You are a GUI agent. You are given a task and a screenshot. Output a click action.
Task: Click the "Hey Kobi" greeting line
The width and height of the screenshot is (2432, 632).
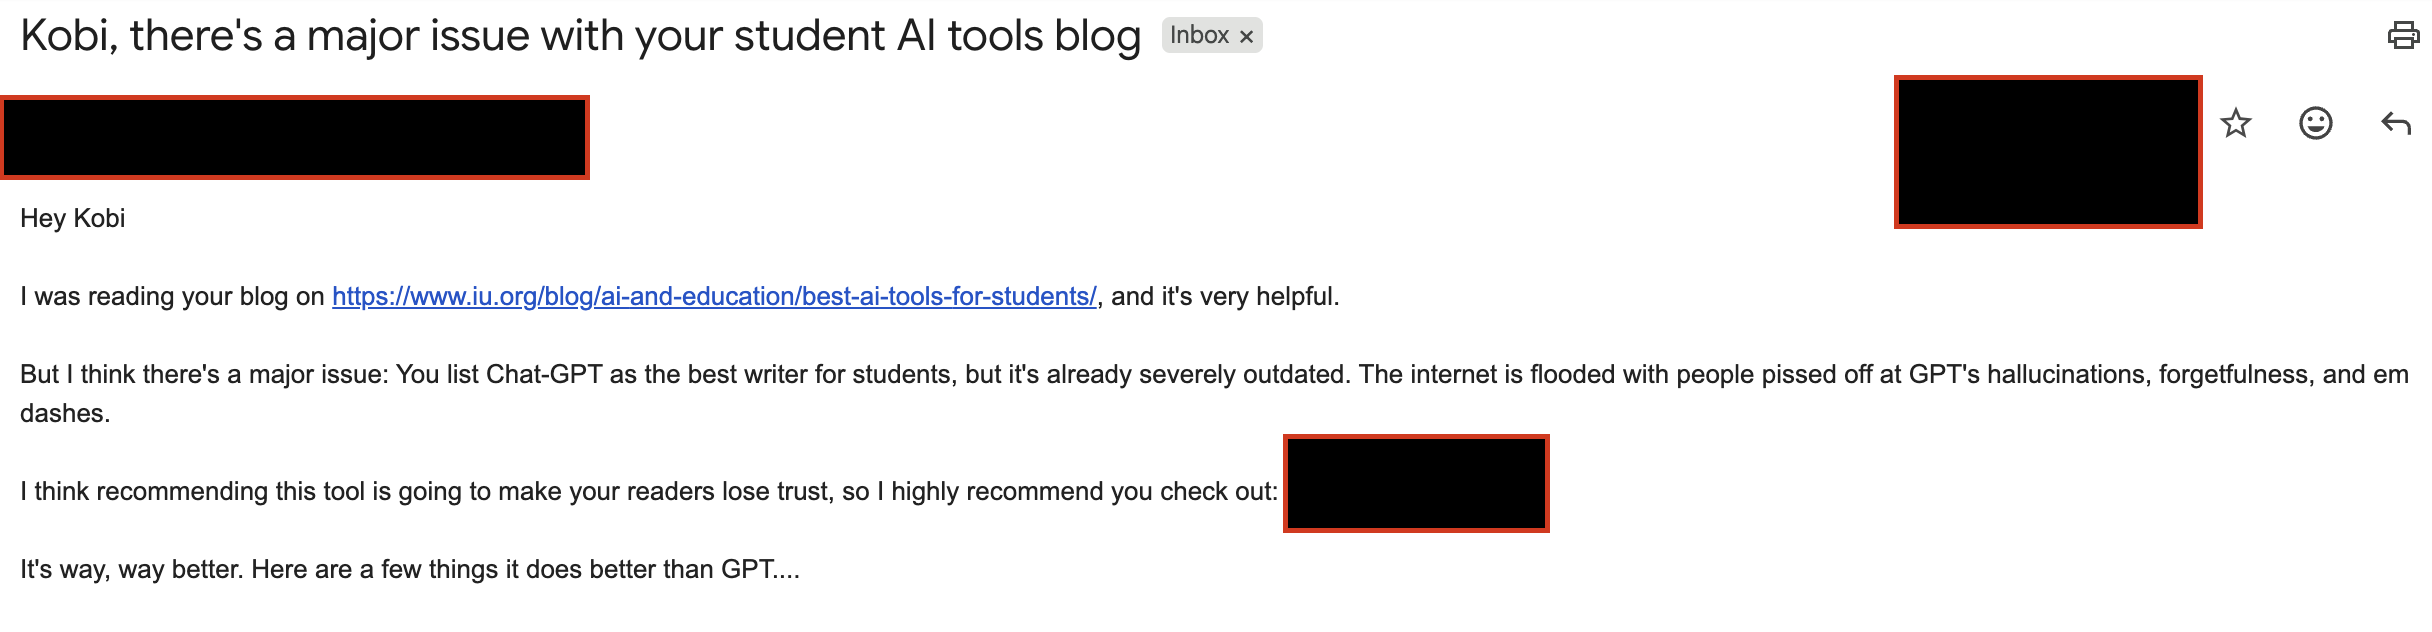coord(73,219)
